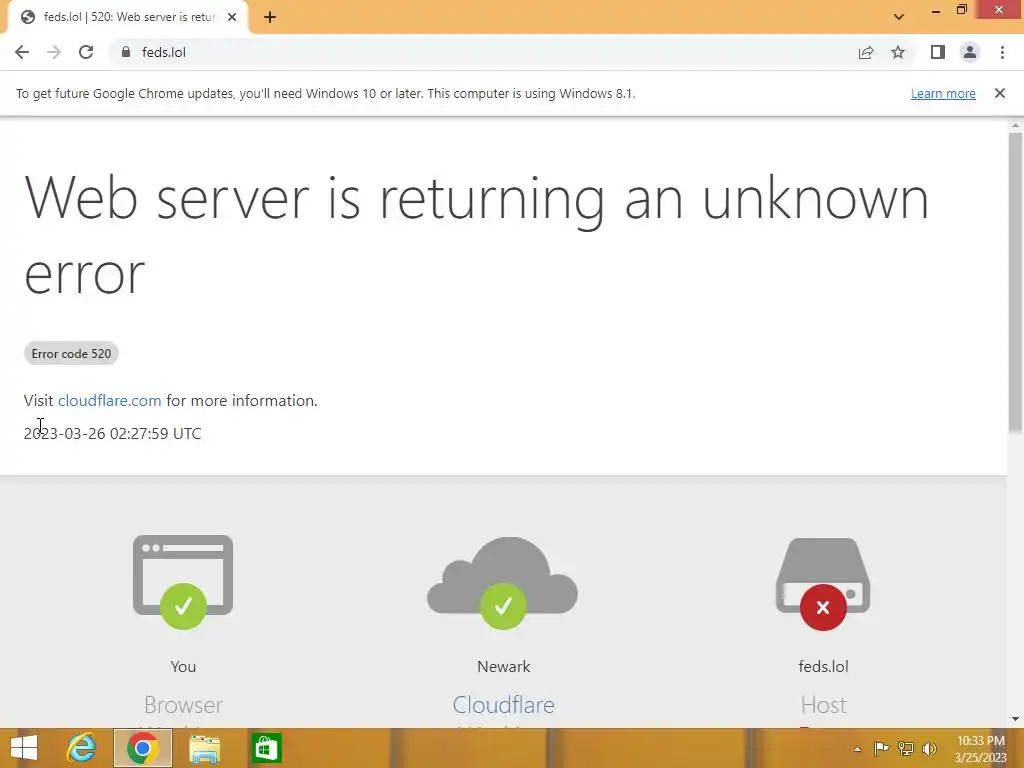Click the page vertical scrollbar thumb

pos(1015,282)
